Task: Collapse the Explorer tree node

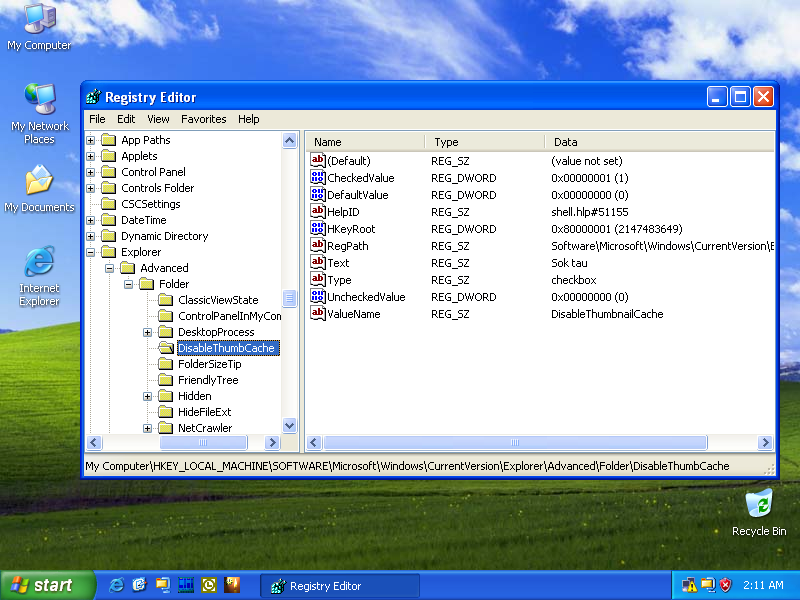Action: (91, 252)
